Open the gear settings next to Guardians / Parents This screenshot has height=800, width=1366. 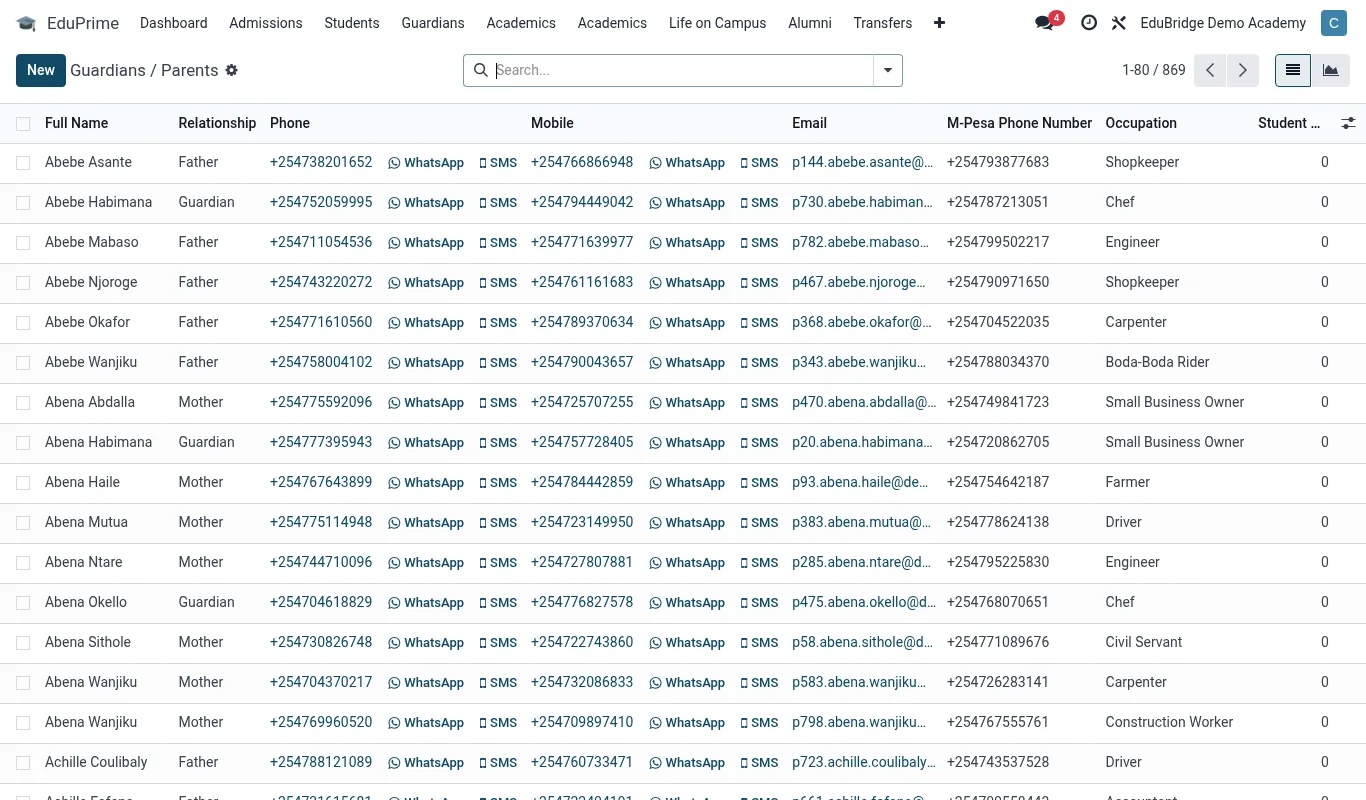[x=232, y=70]
